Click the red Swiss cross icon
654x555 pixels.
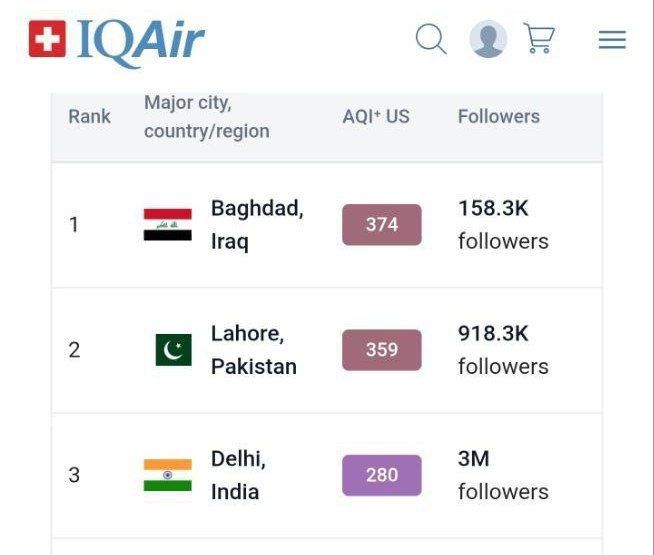[47, 39]
